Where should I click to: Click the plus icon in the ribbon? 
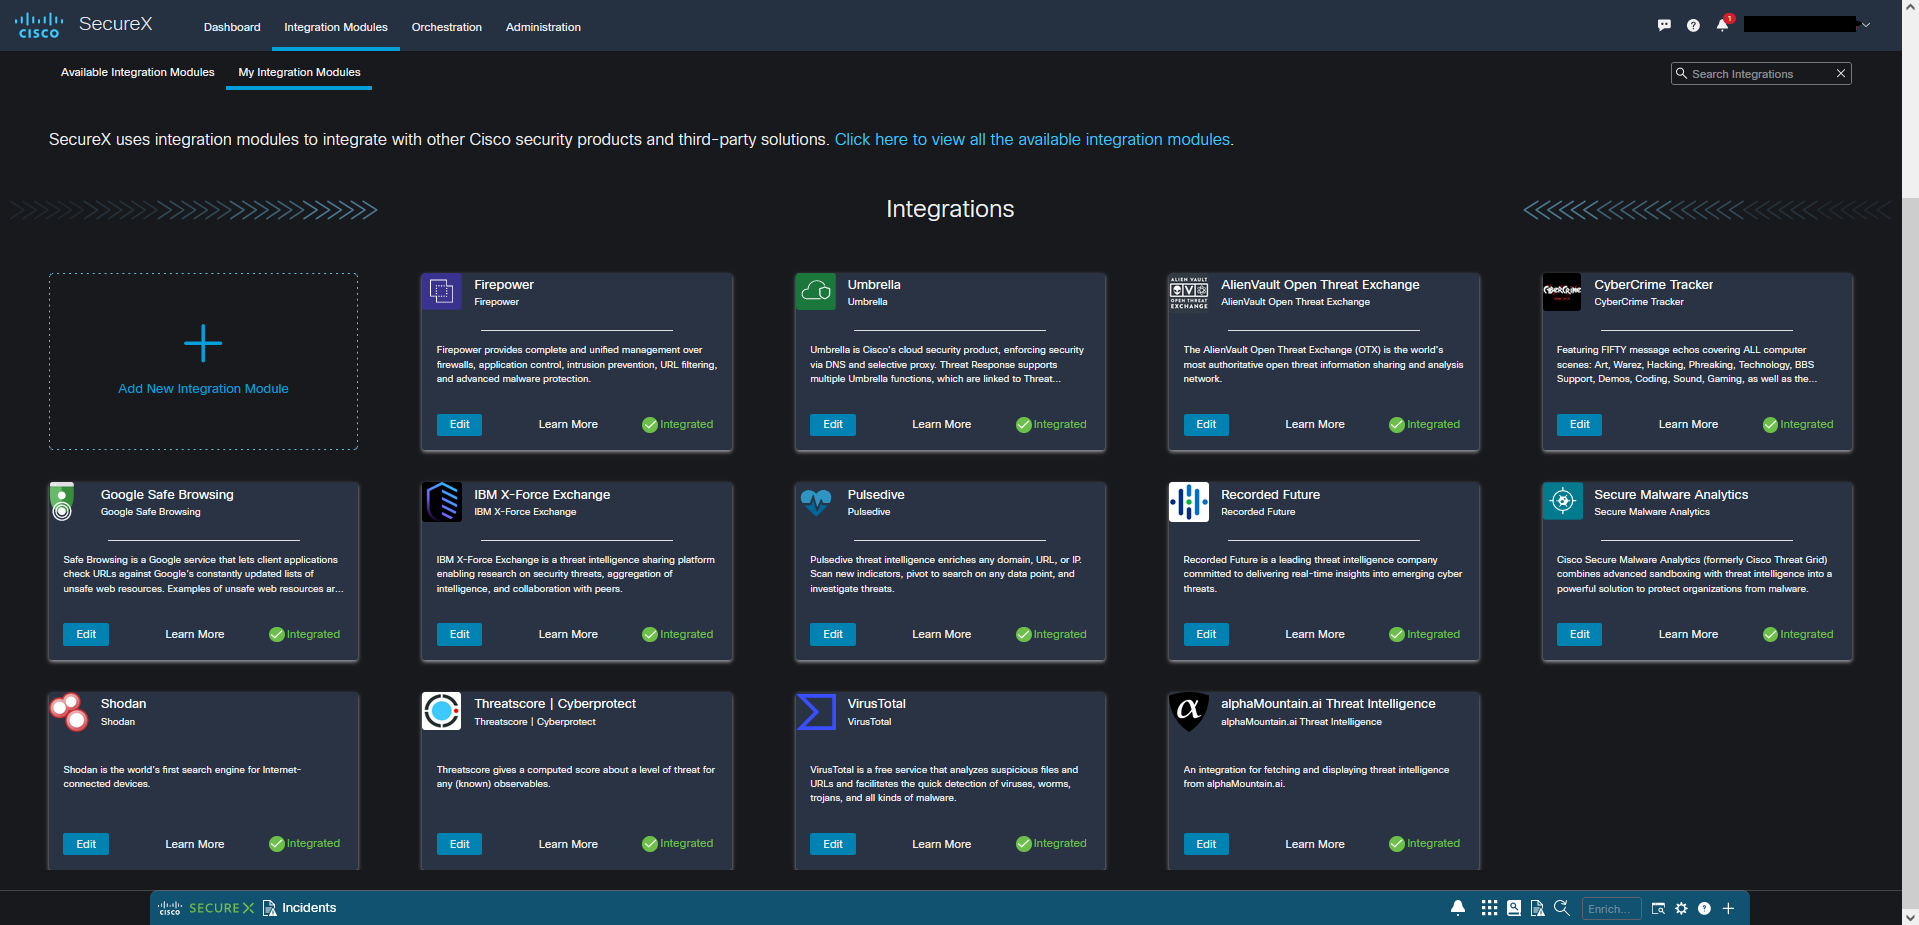point(1728,908)
